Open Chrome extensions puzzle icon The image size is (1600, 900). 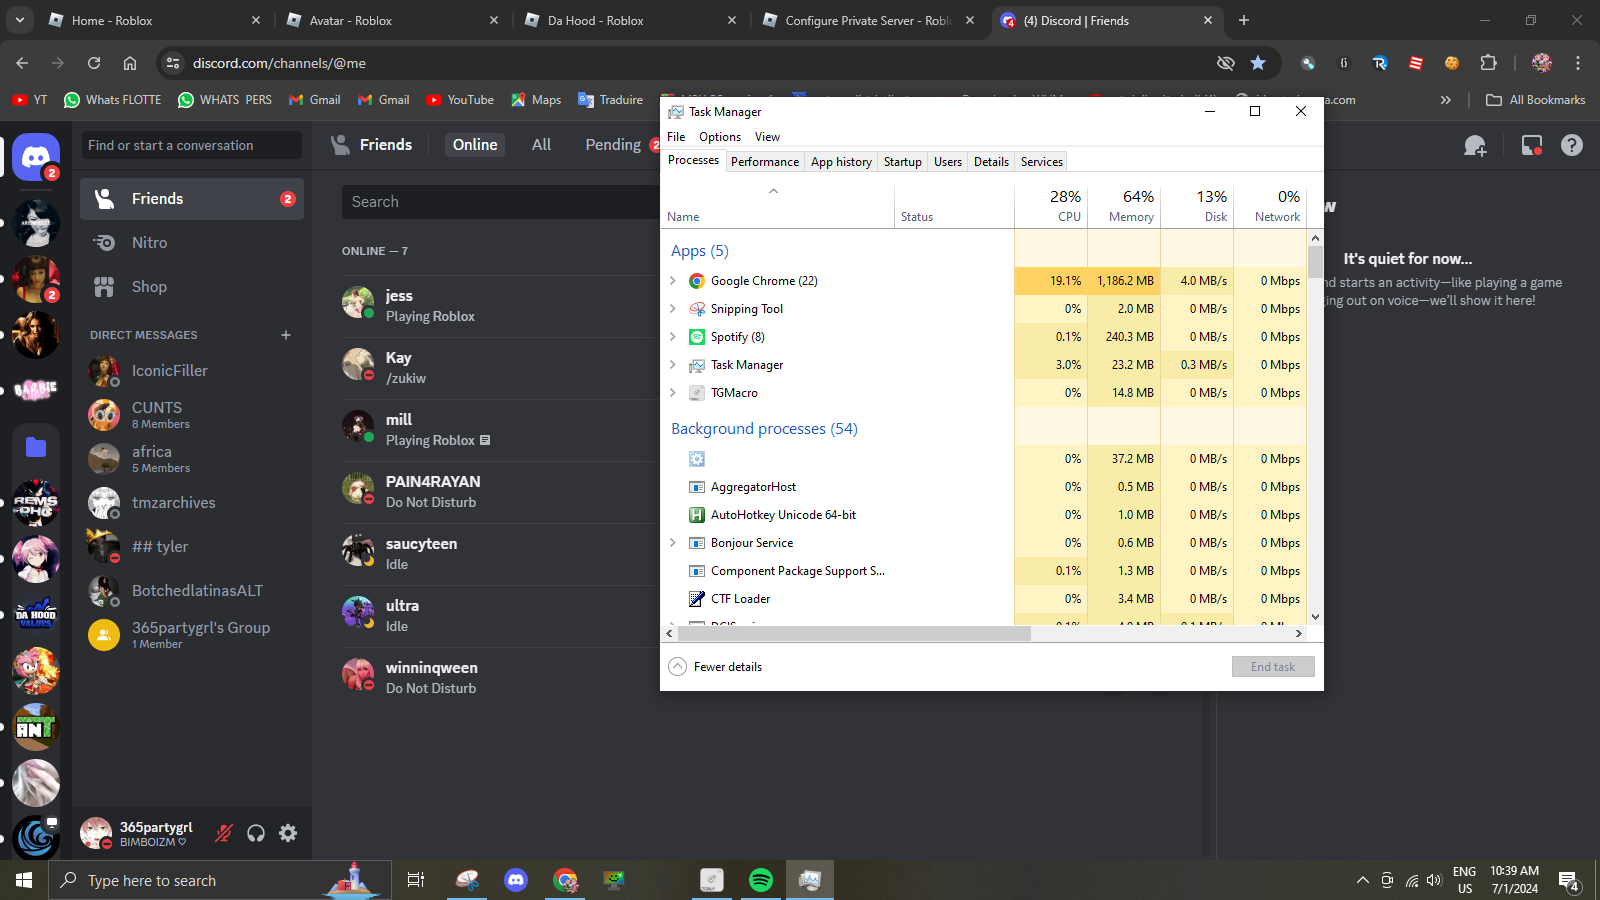click(x=1488, y=63)
